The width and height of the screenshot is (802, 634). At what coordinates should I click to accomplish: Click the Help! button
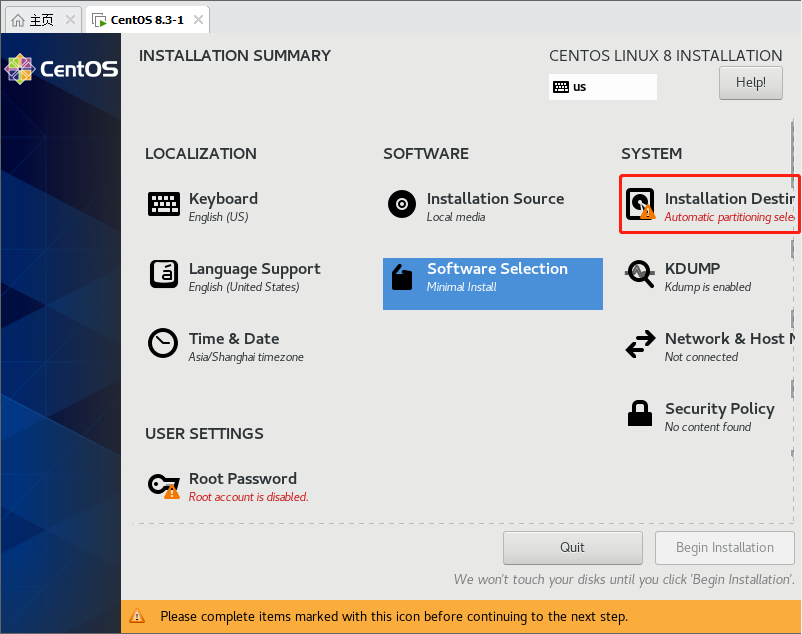750,83
